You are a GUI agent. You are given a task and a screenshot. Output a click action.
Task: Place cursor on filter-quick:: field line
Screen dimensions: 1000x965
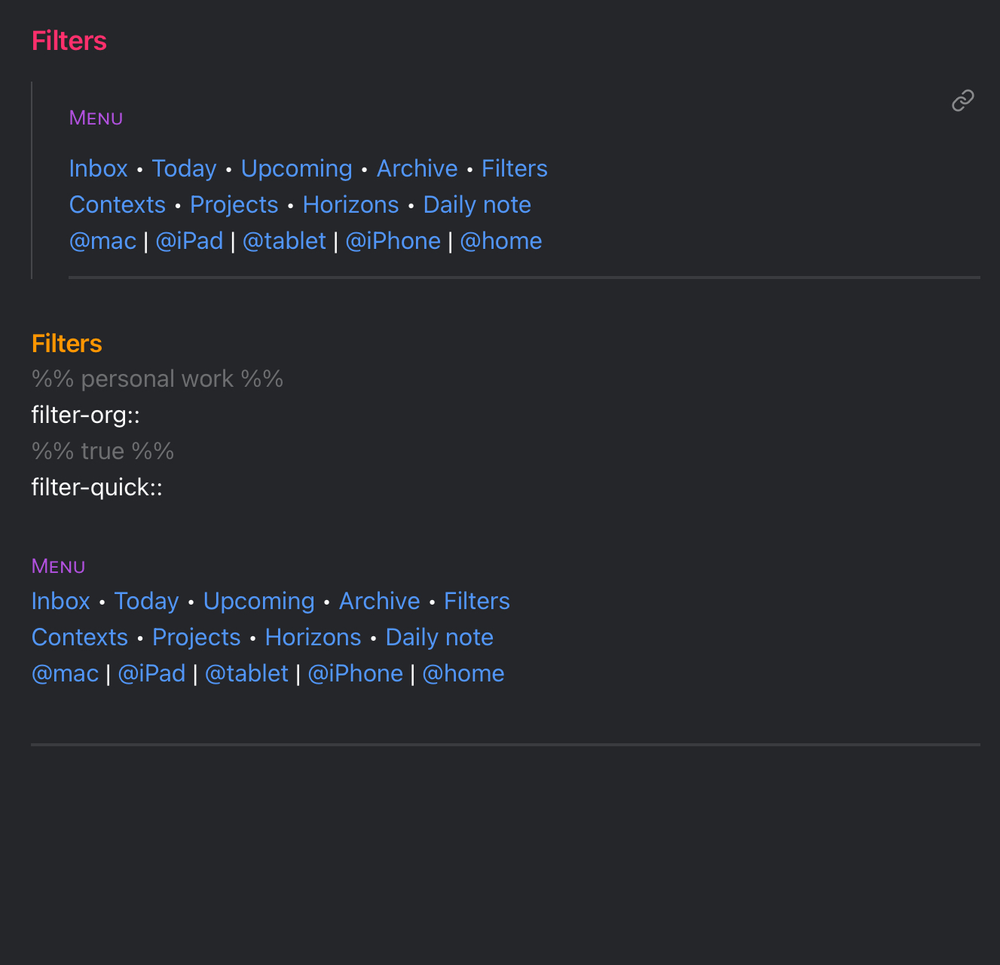[97, 488]
